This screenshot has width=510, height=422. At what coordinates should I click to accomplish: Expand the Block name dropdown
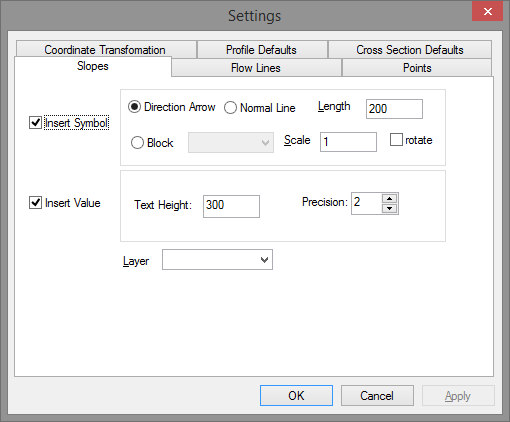(231, 143)
